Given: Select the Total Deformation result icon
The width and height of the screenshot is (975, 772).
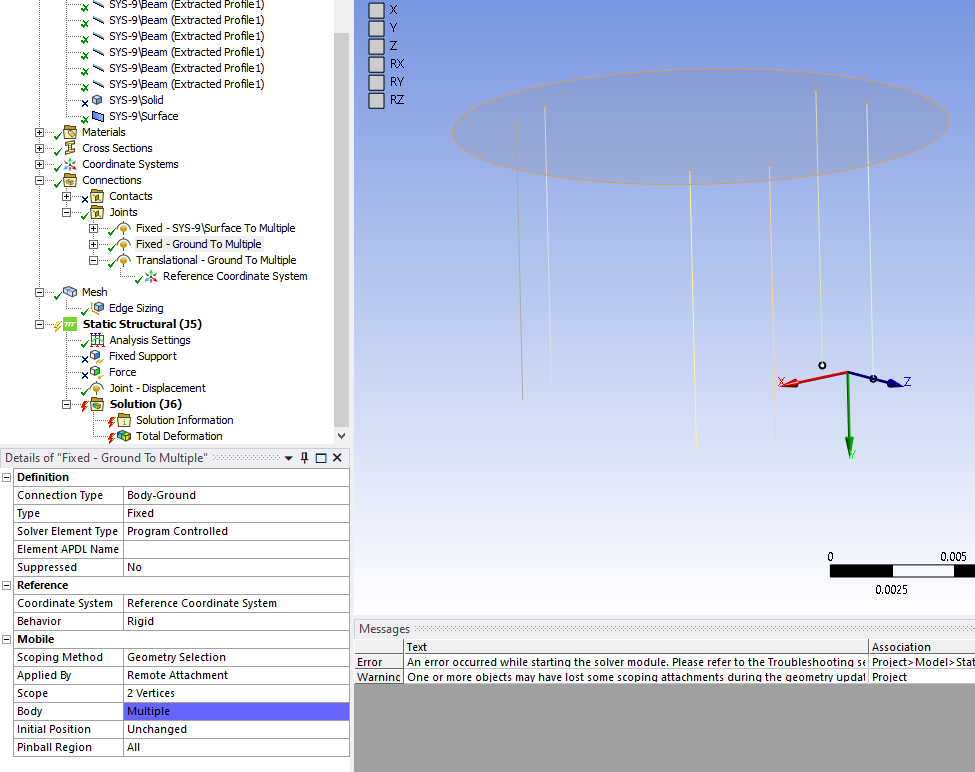Looking at the screenshot, I should point(124,436).
